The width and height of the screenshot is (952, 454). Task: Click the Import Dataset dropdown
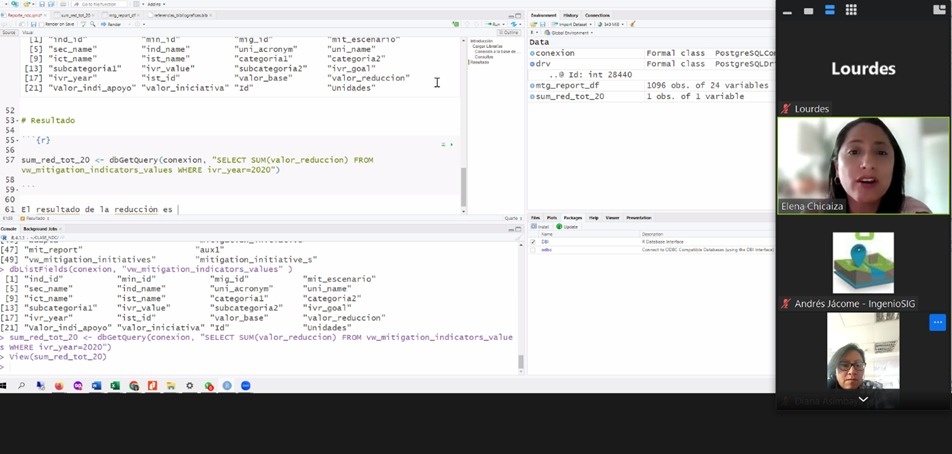point(571,24)
